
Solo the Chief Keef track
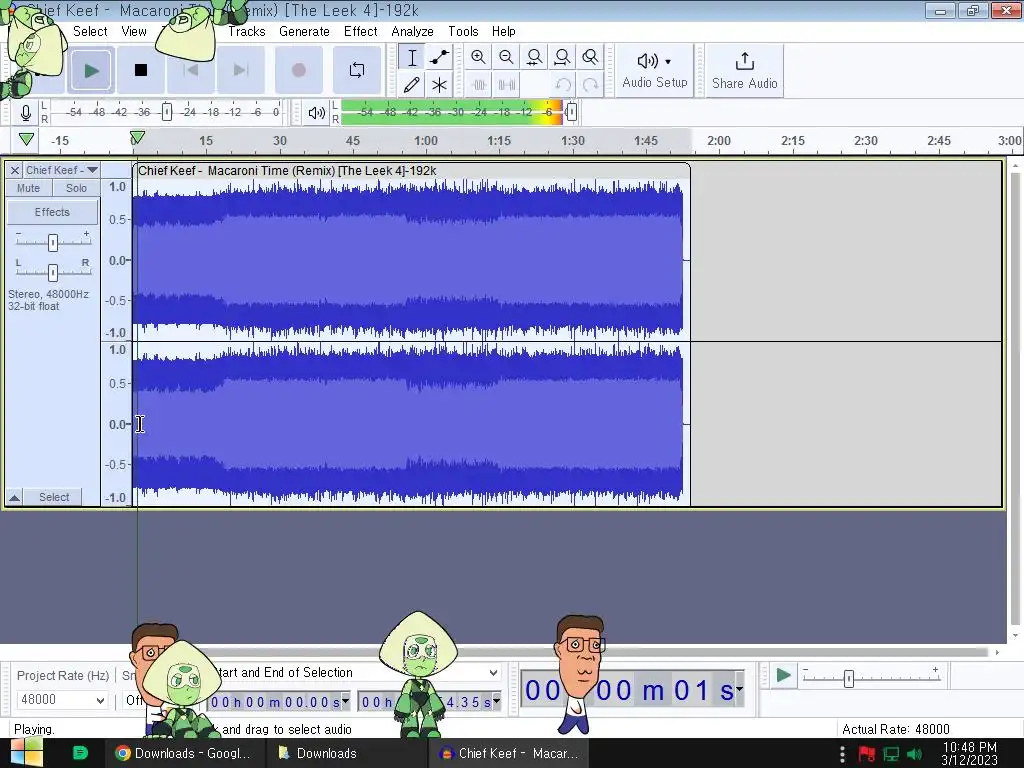(x=76, y=188)
